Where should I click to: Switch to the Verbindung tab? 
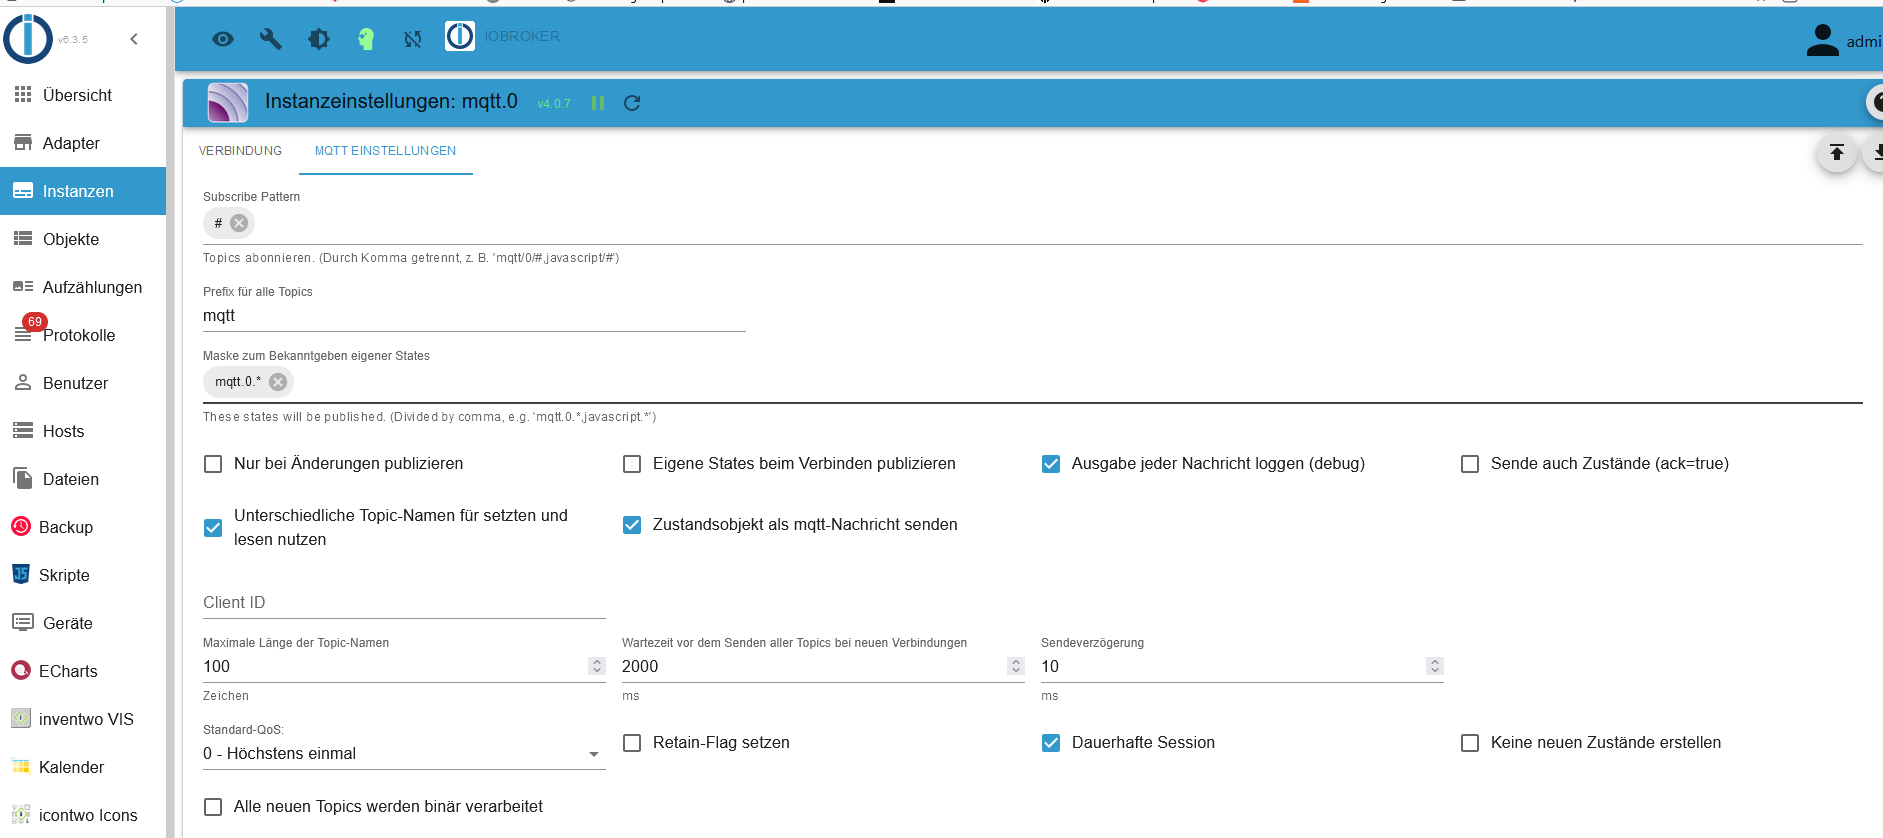[240, 151]
